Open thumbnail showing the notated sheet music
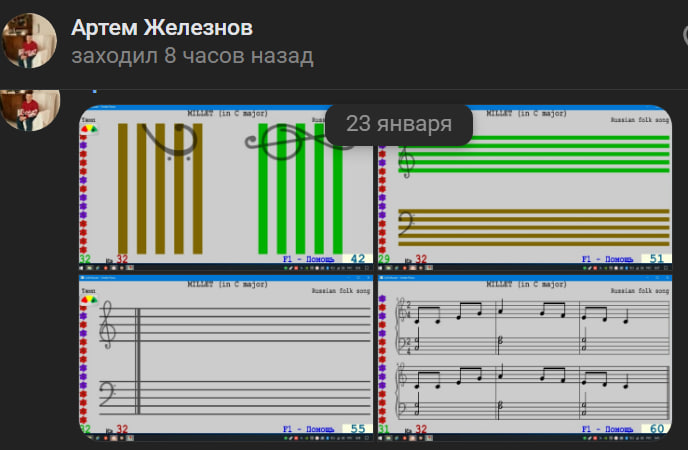 tap(524, 358)
